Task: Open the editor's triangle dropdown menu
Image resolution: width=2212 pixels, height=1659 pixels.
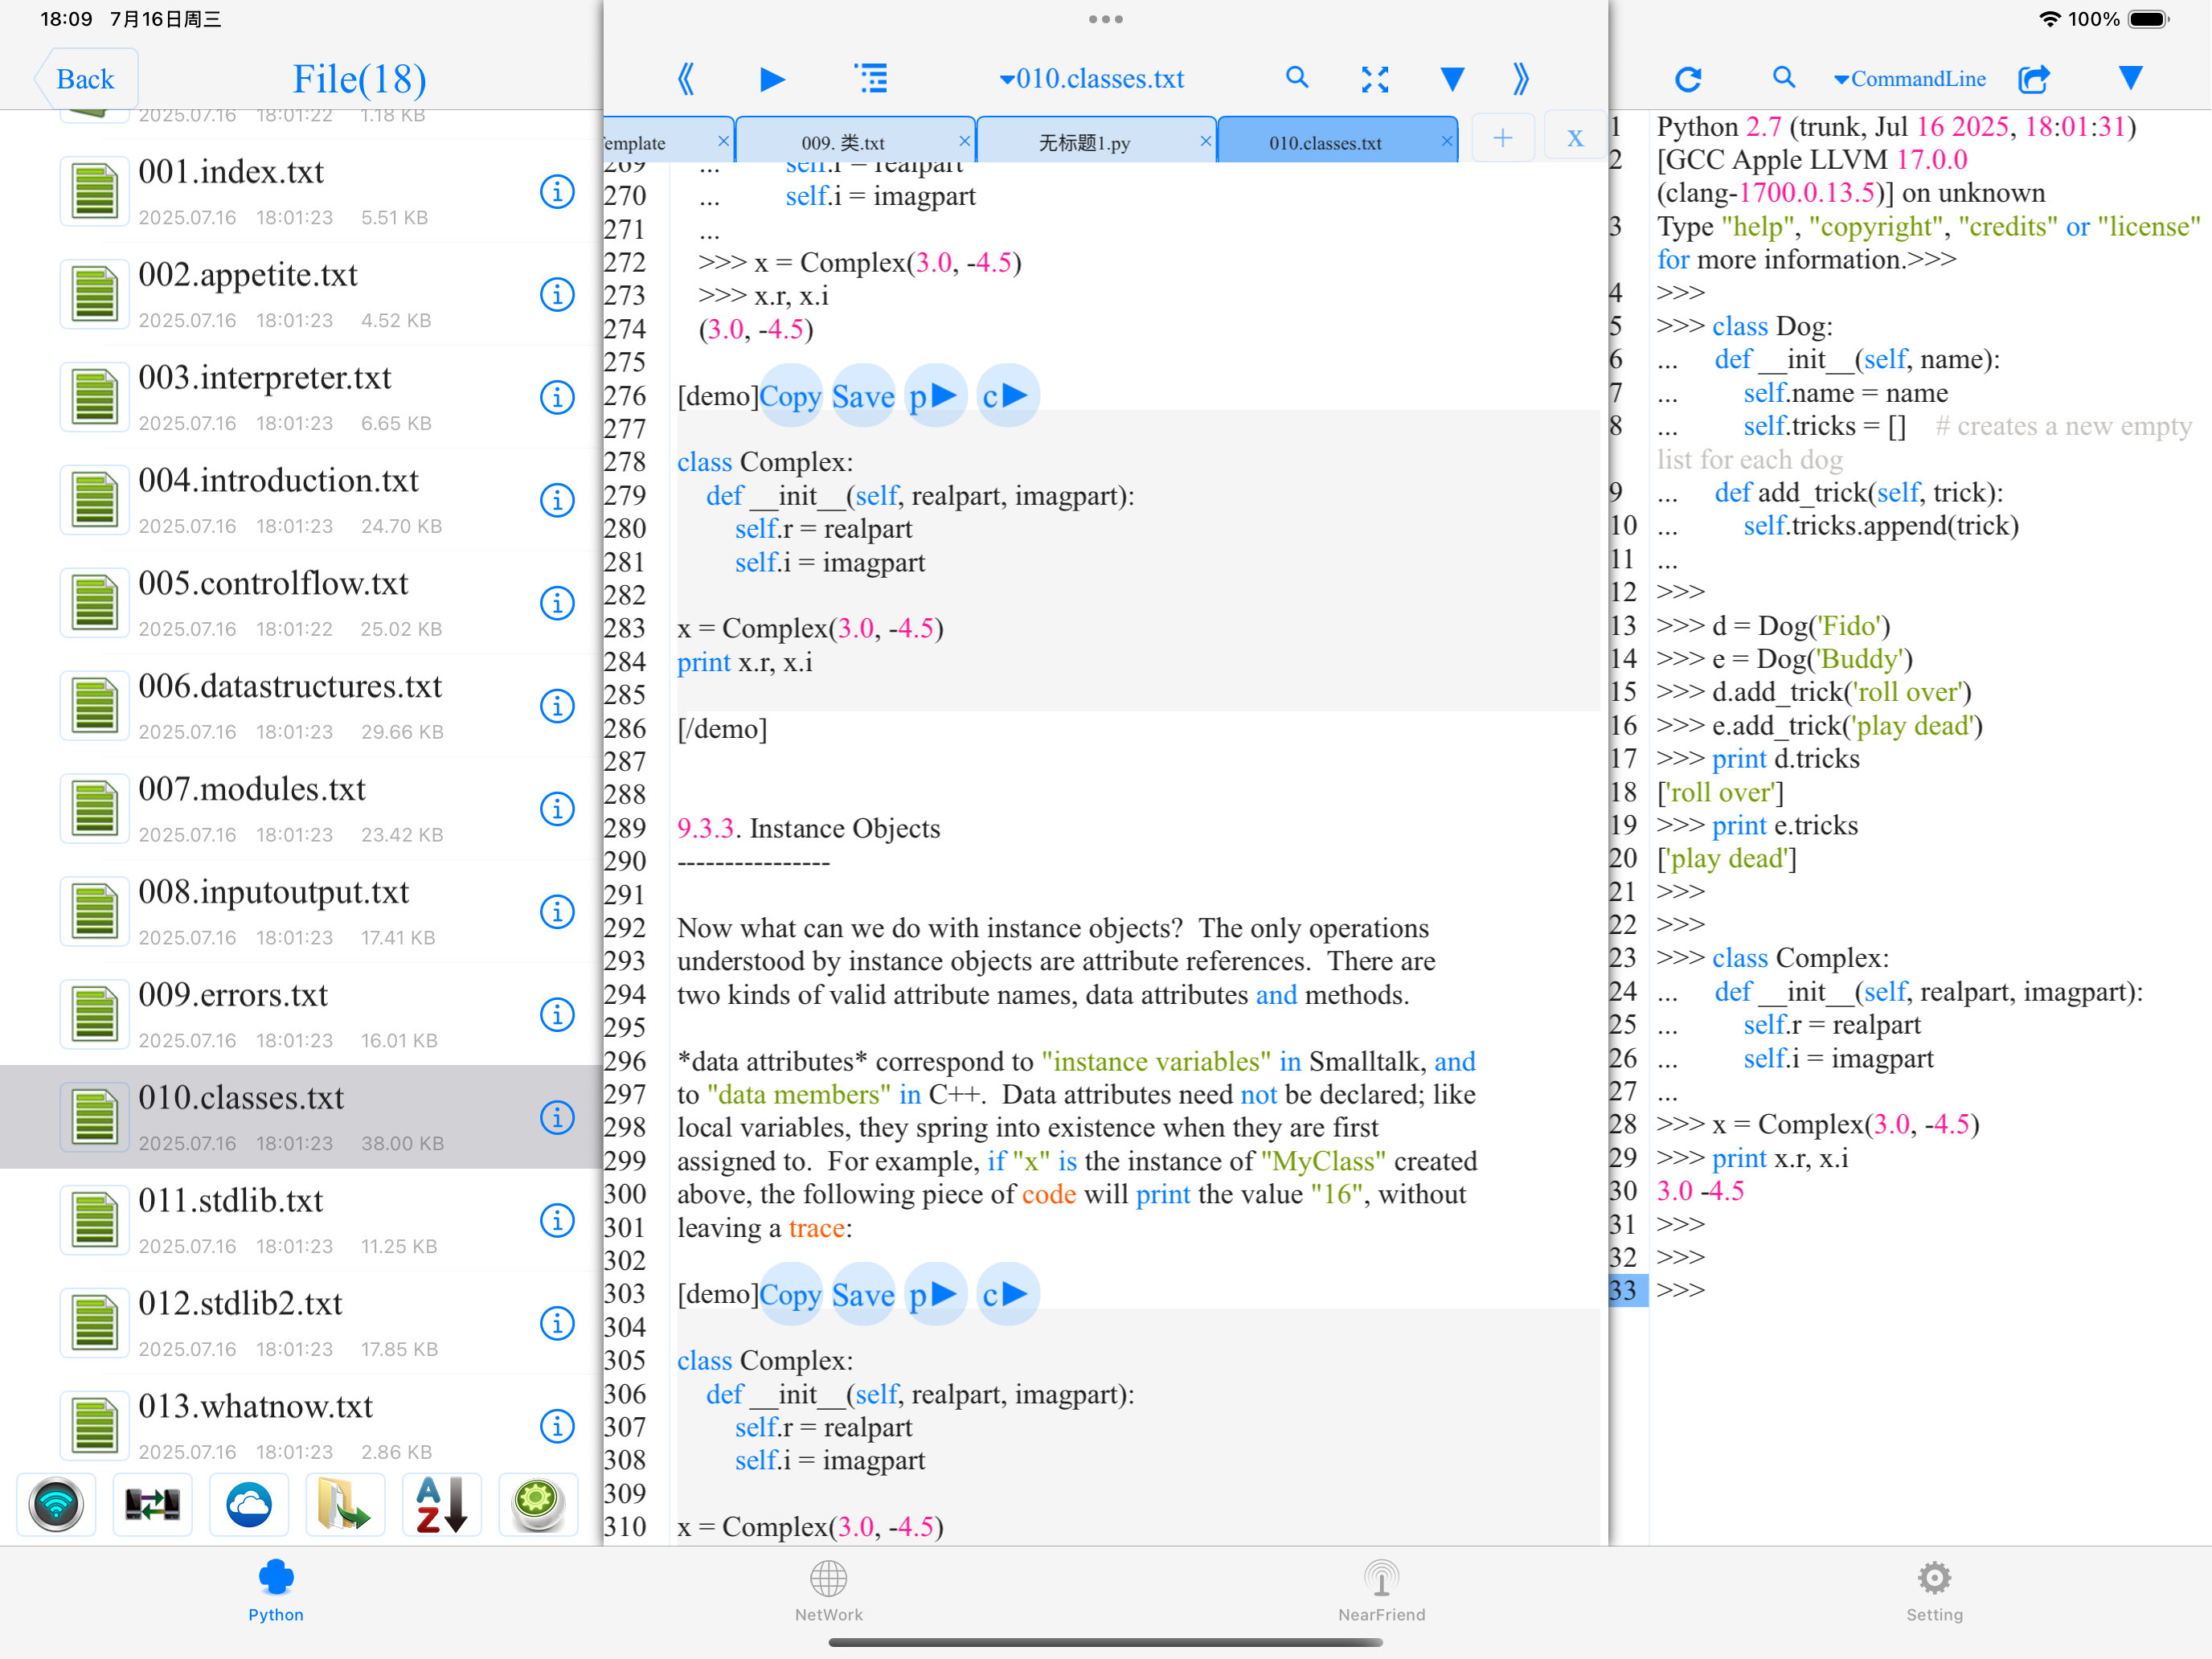Action: (1452, 79)
